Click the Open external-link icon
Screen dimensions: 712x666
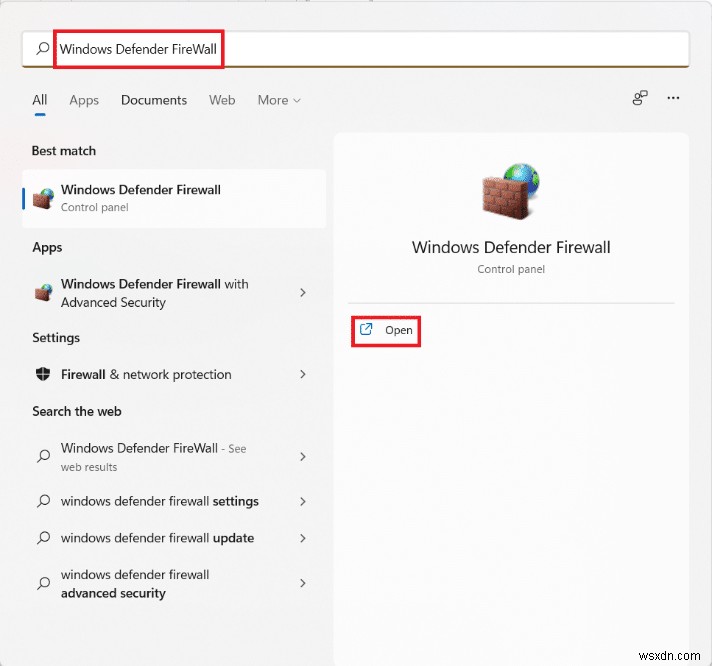(366, 329)
